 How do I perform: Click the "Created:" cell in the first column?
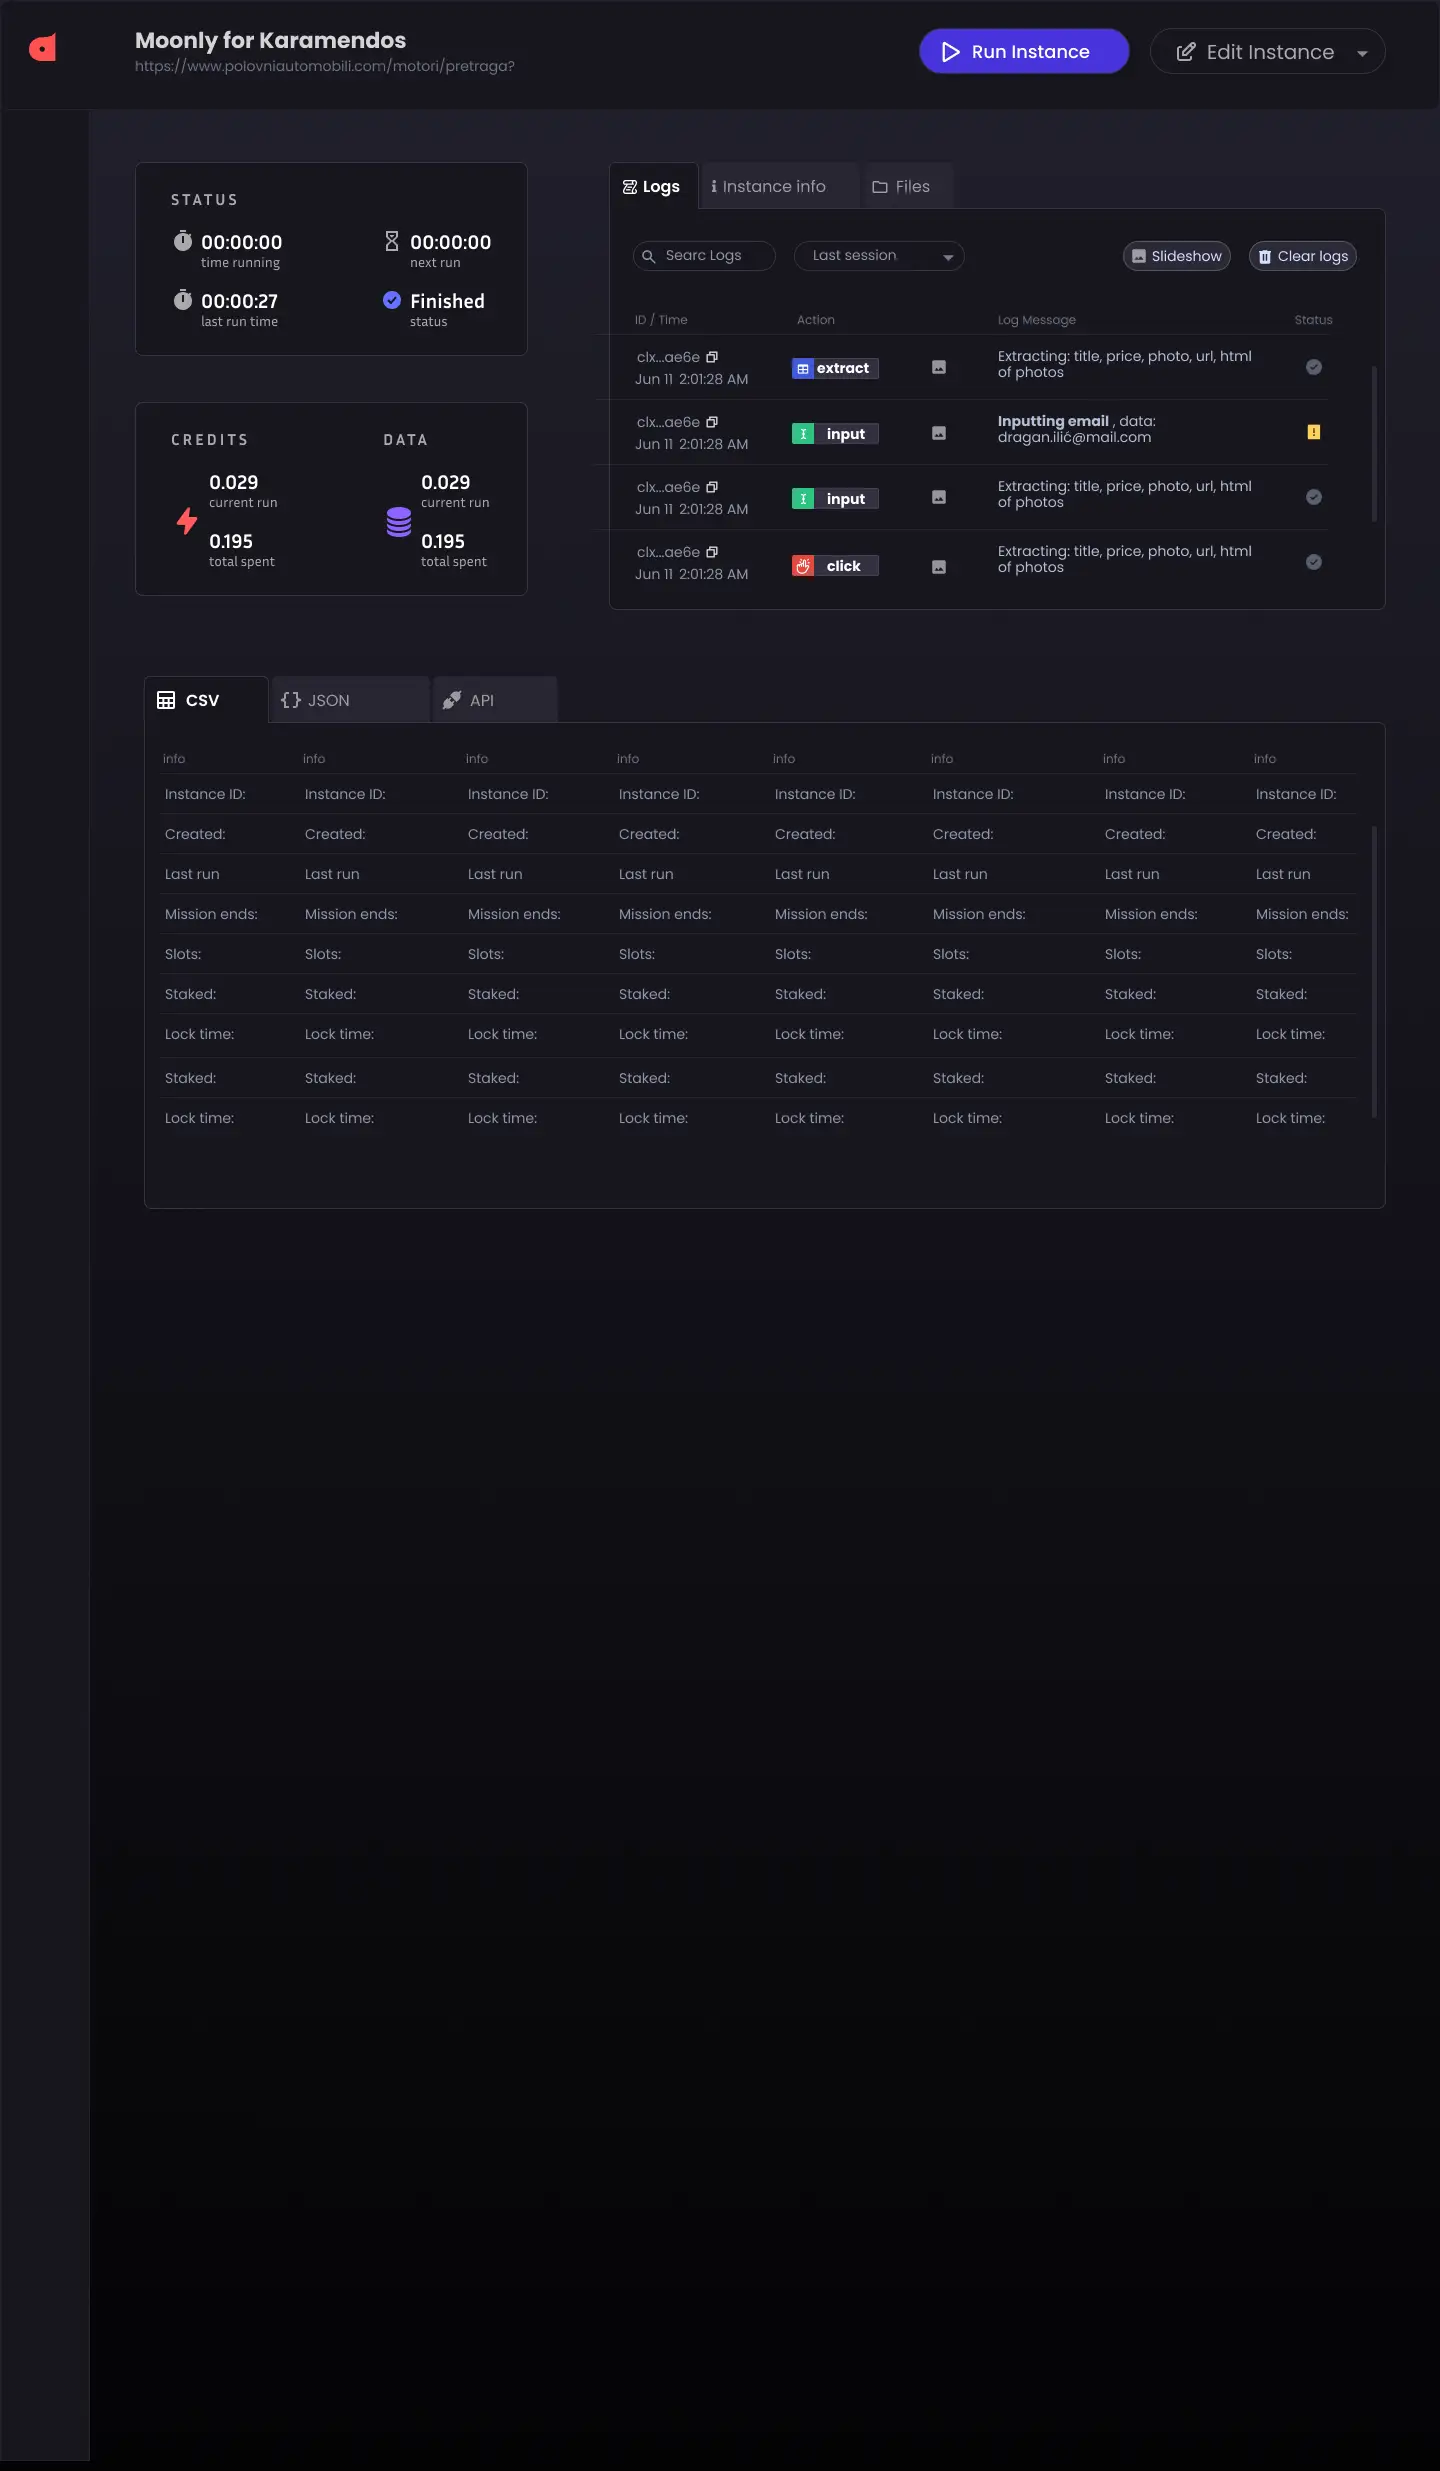(195, 834)
